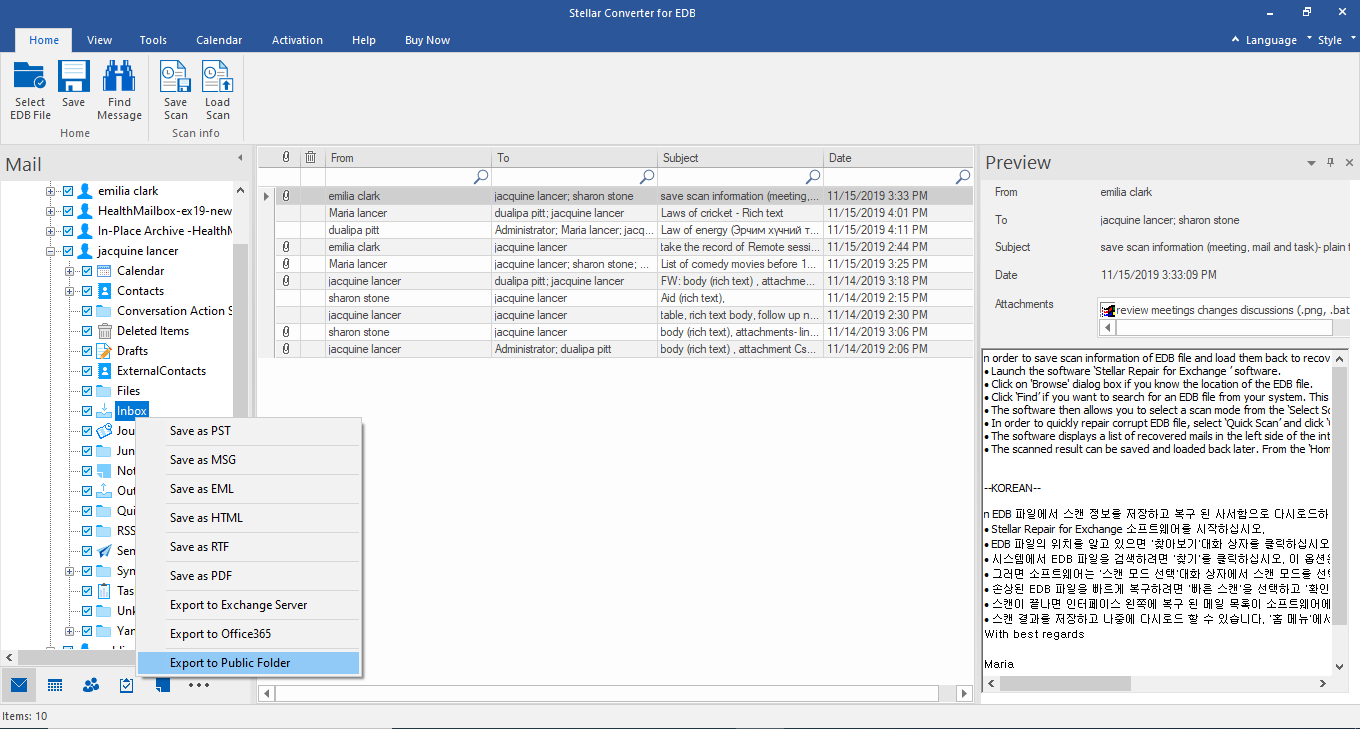Screen dimensions: 1360x729
Task: Toggle checkbox for HealthMailbox-ex19-new
Action: (x=68, y=211)
